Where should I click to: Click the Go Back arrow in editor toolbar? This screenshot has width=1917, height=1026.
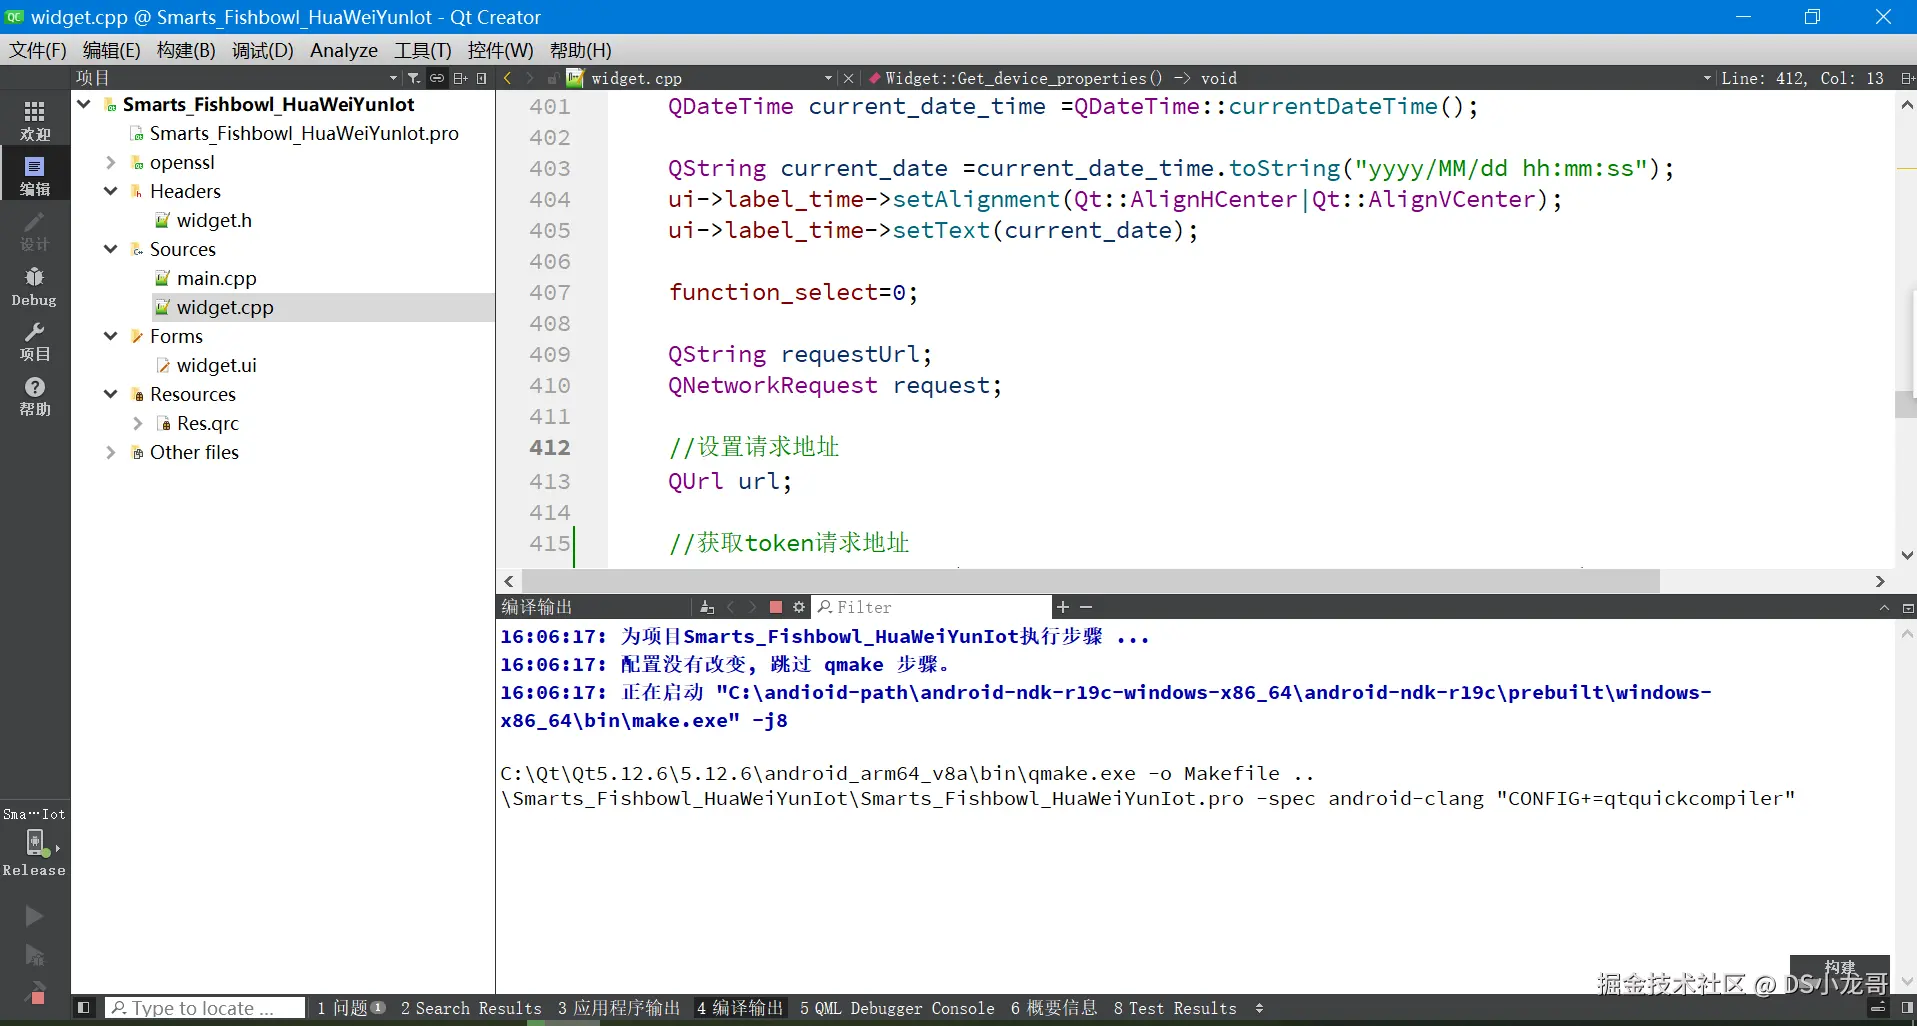[508, 78]
